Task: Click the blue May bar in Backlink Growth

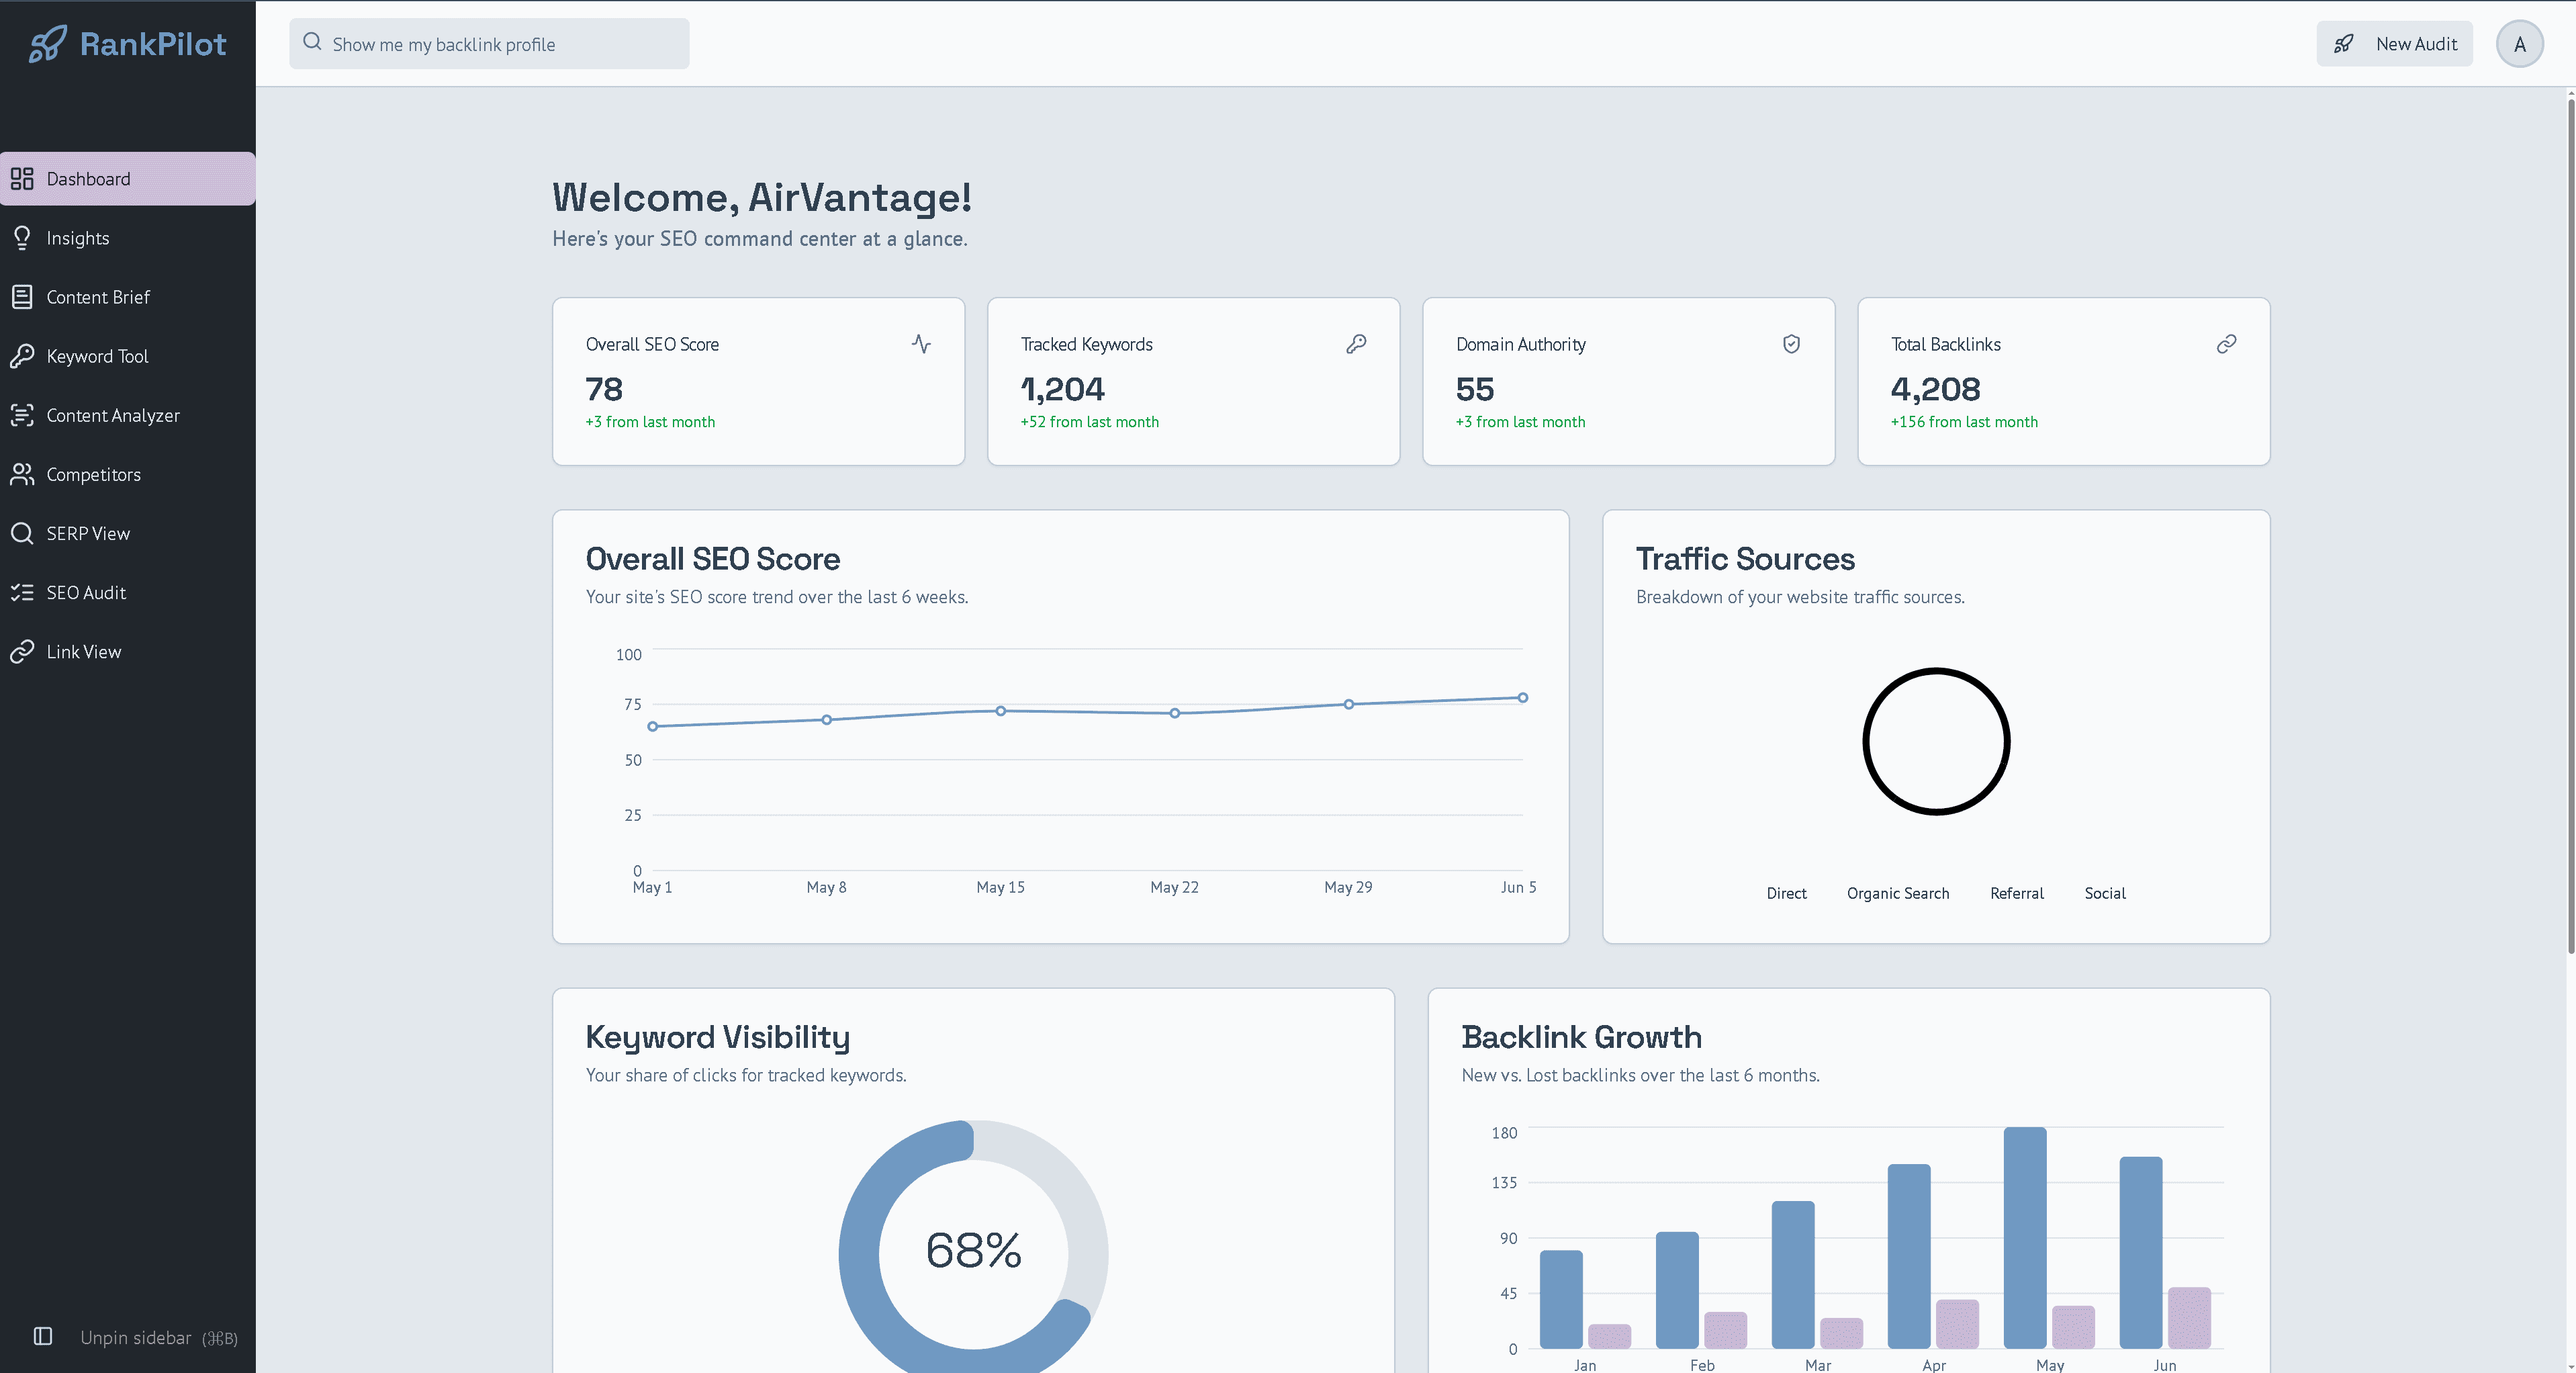Action: pos(2025,1238)
